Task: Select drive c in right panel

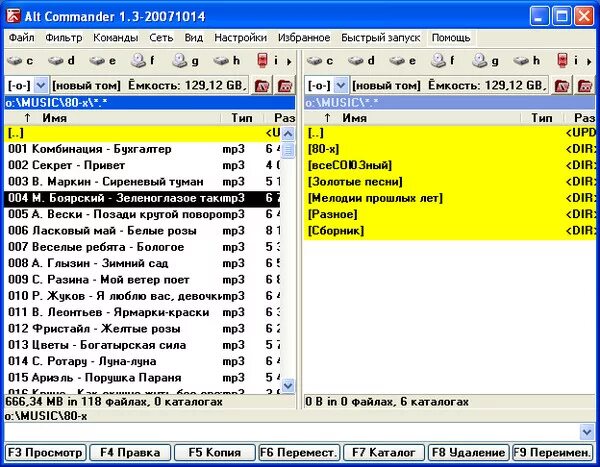Action: pos(320,60)
